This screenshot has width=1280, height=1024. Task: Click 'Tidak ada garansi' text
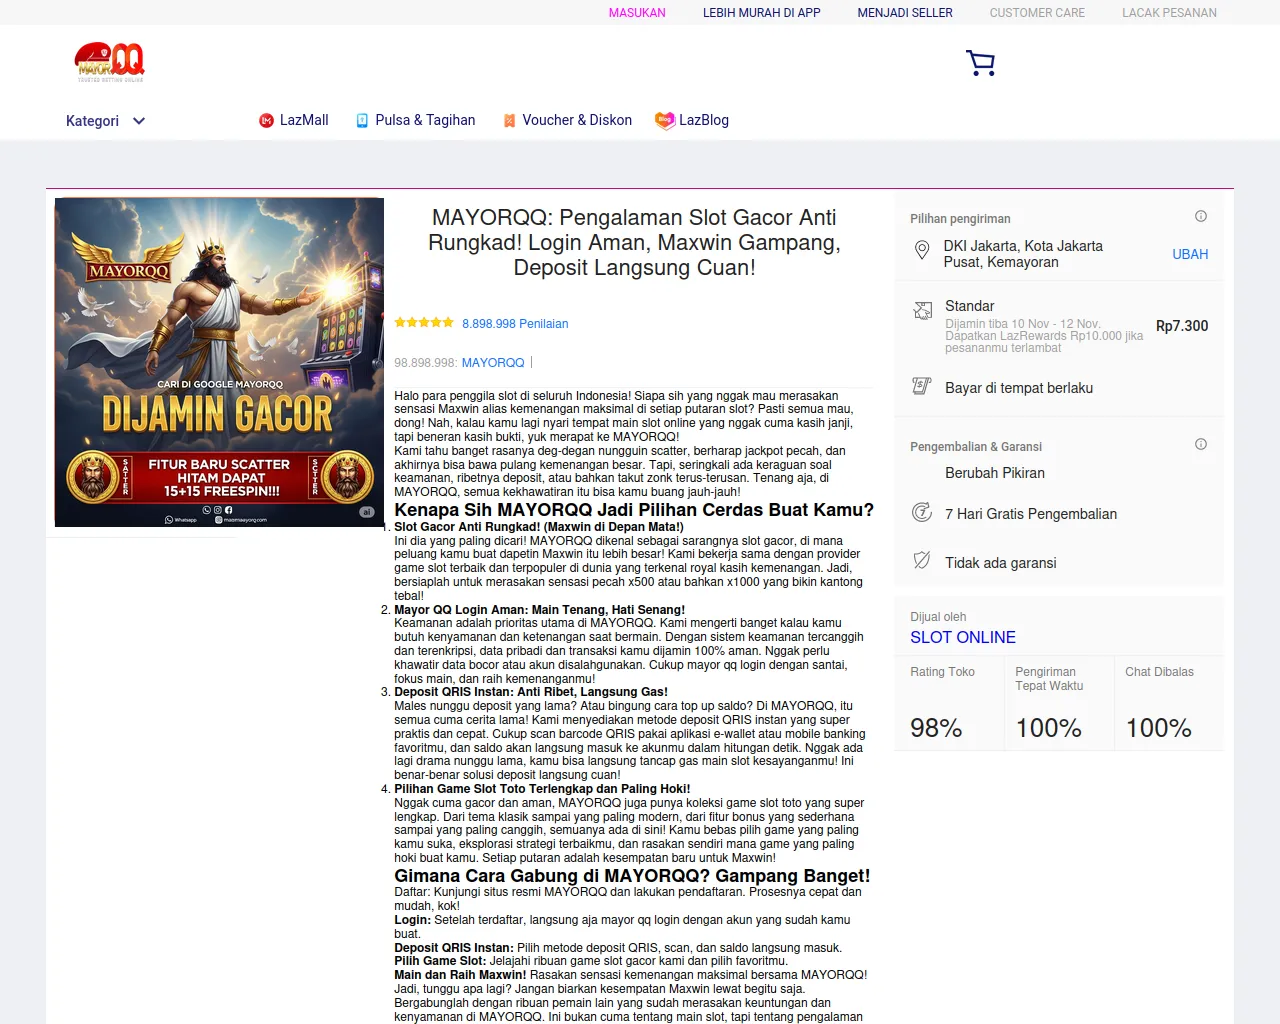(x=1001, y=563)
